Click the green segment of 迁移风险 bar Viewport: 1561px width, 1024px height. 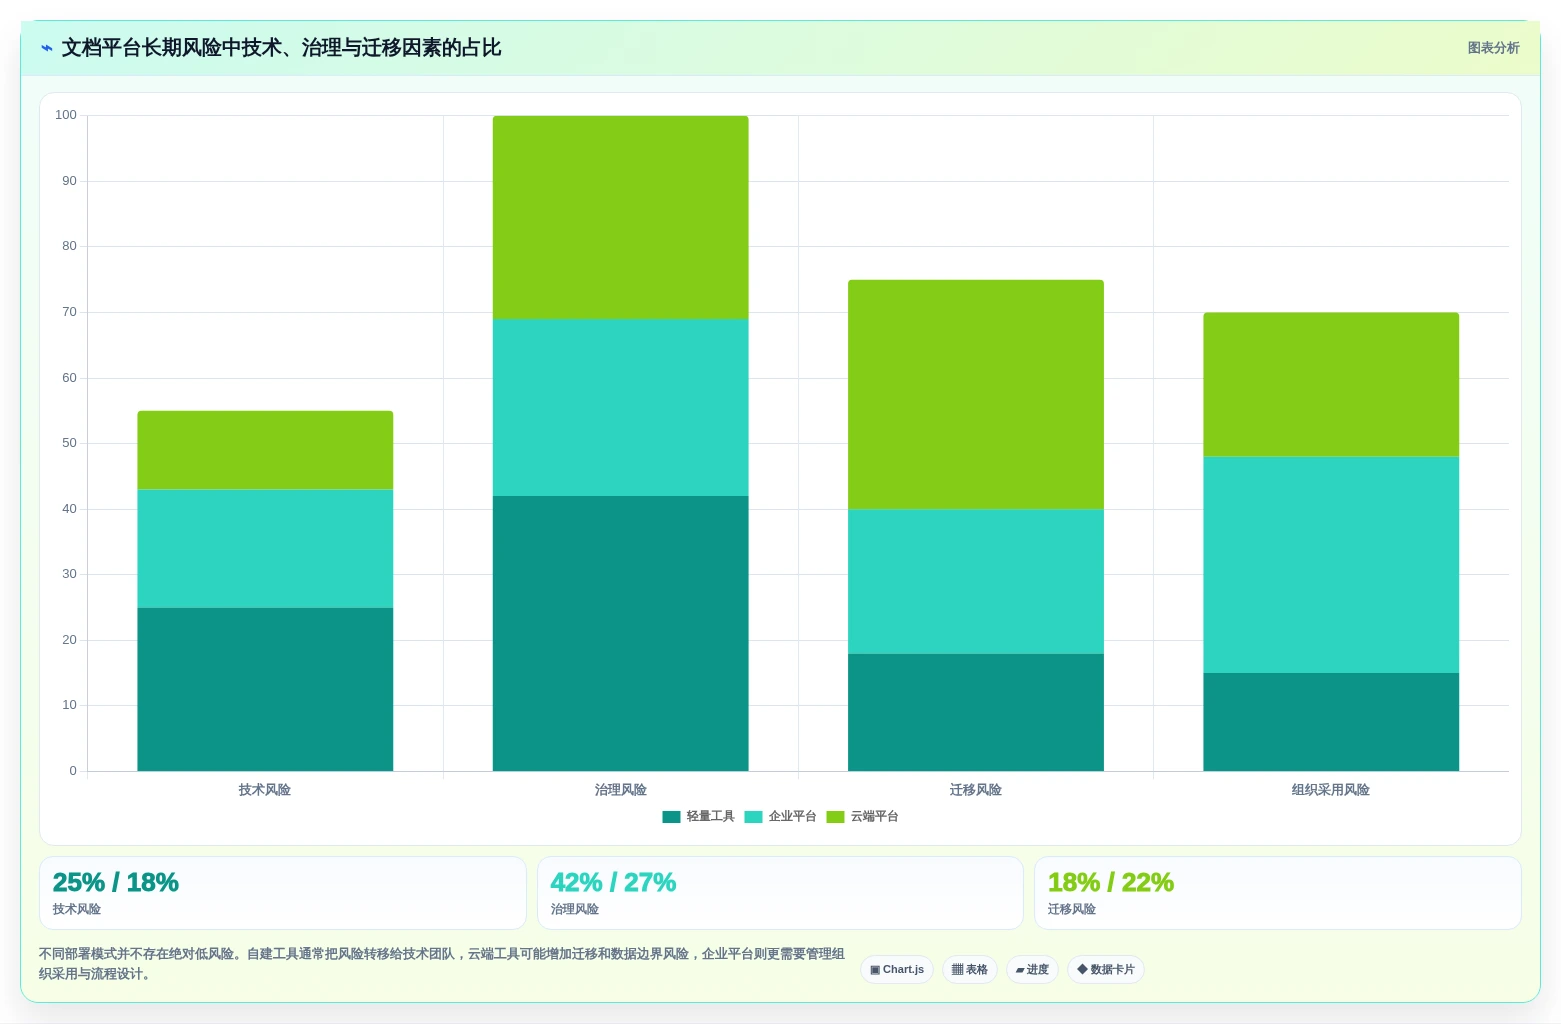click(x=976, y=395)
